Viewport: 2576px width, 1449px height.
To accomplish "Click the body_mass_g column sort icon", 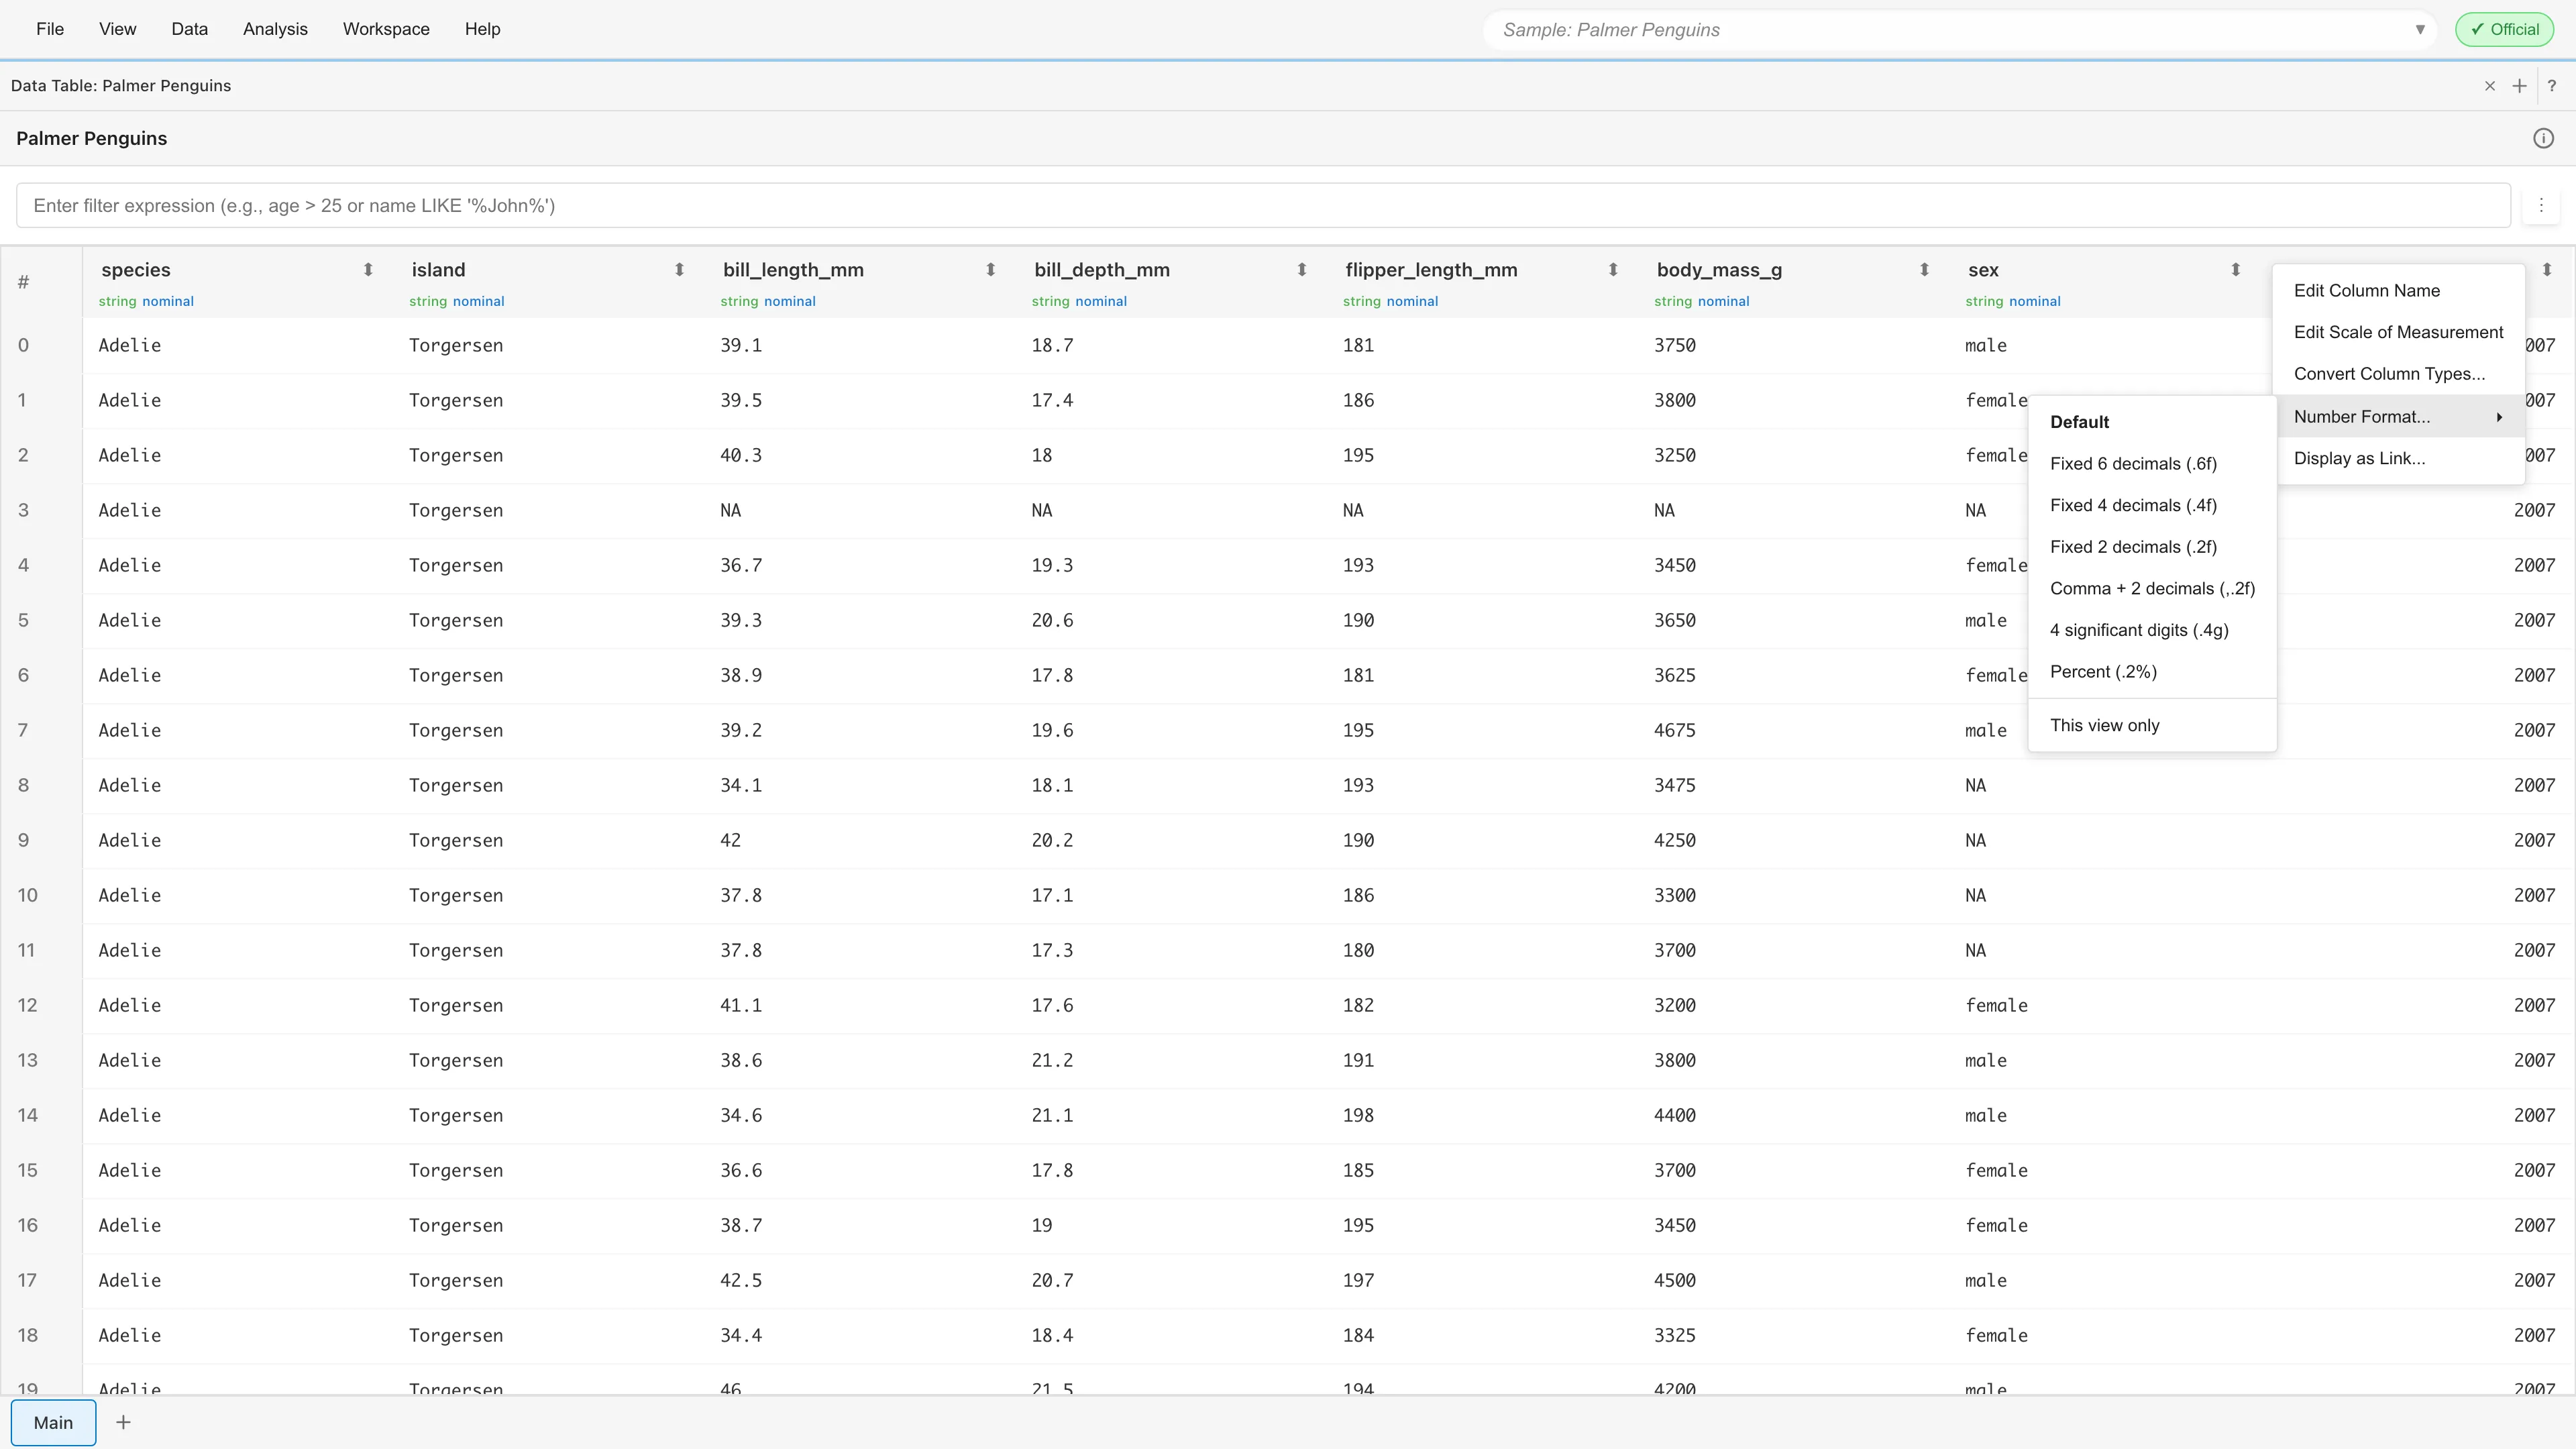I will (x=1924, y=270).
